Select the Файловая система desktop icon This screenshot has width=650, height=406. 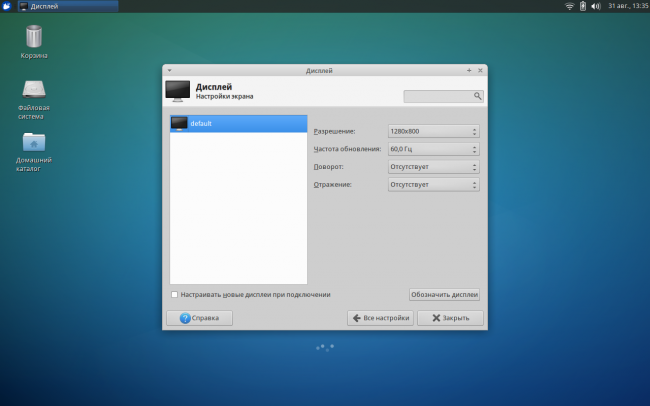34,100
